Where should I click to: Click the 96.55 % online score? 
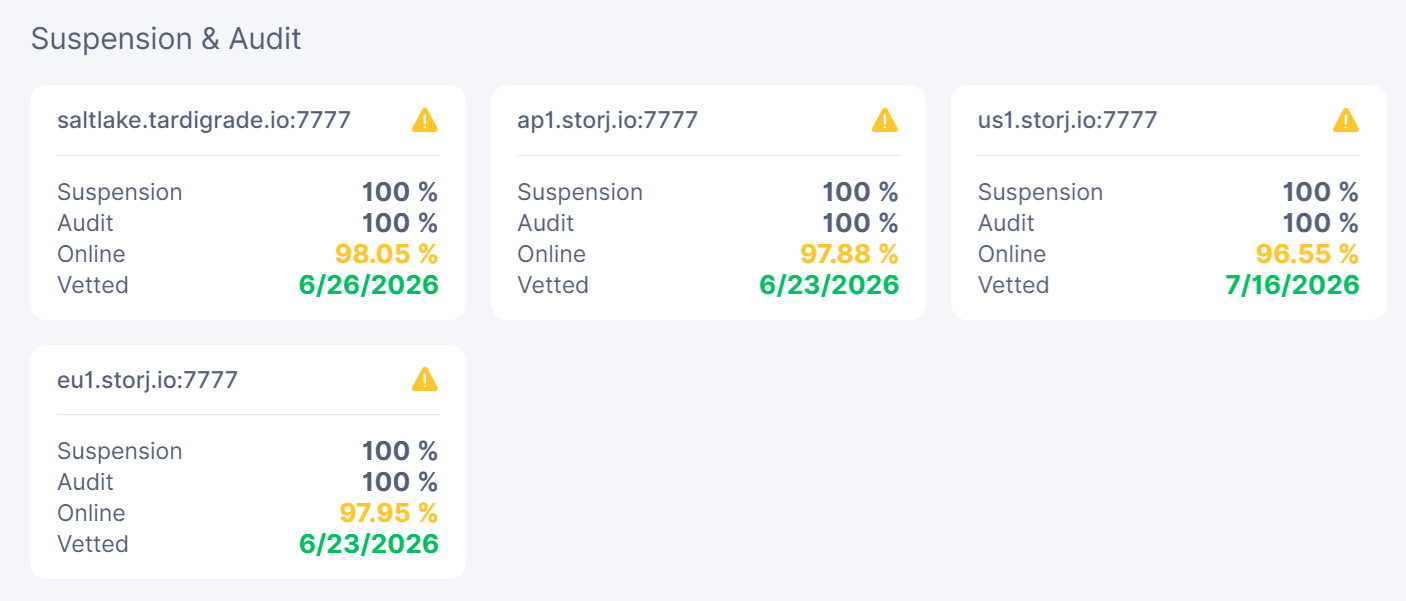[1309, 254]
